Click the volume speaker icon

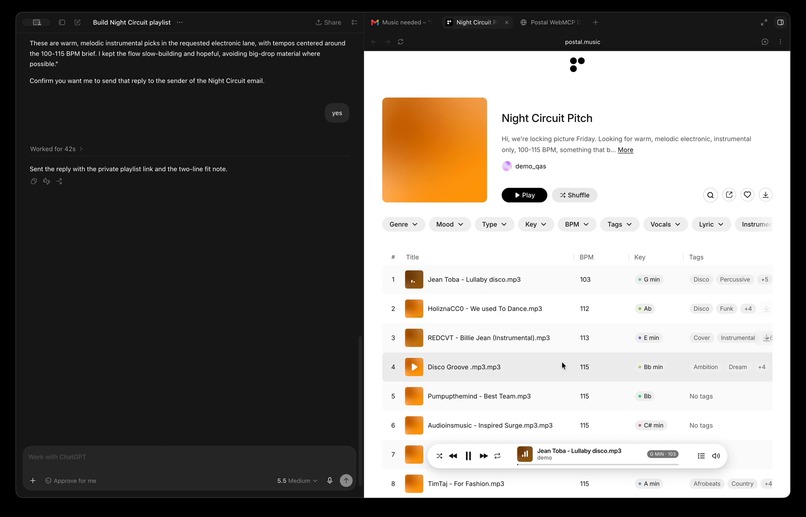tap(716, 456)
